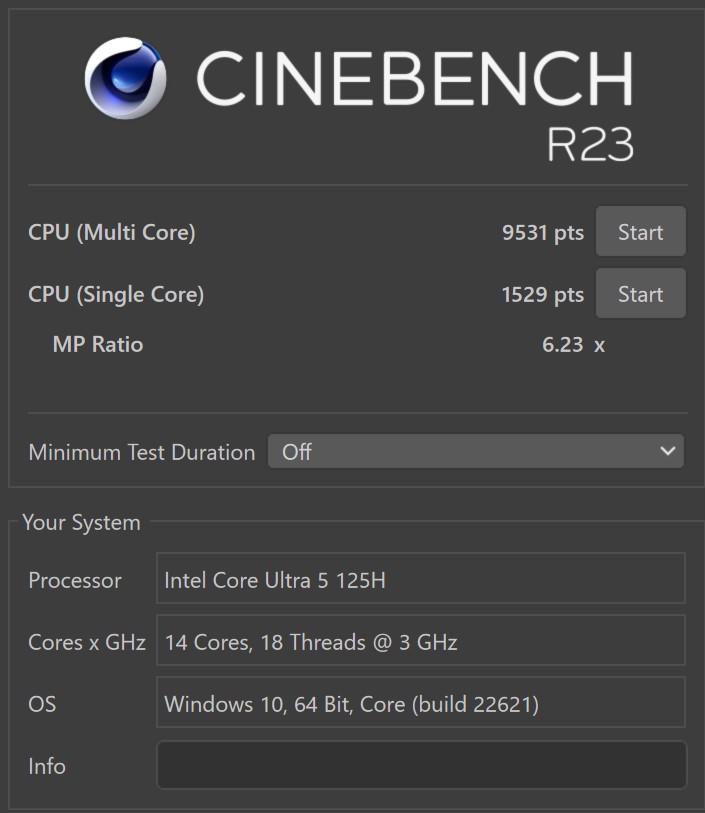Screen dimensions: 705x813
Task: Start the CPU Multi Core test
Action: 641,231
